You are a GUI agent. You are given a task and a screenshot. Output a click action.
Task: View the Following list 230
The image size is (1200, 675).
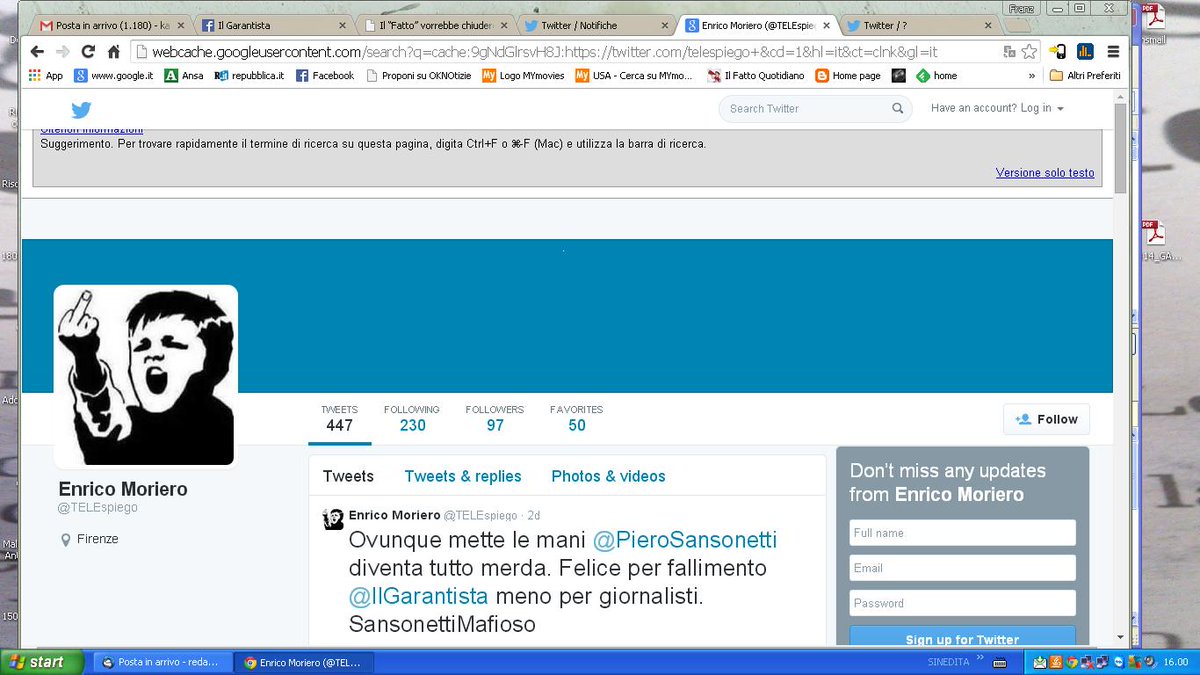tap(412, 418)
